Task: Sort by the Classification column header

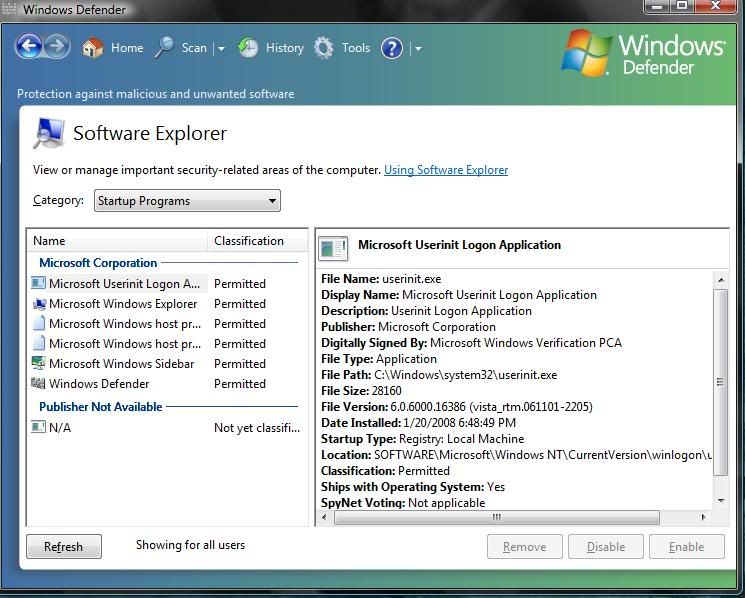Action: coord(258,241)
